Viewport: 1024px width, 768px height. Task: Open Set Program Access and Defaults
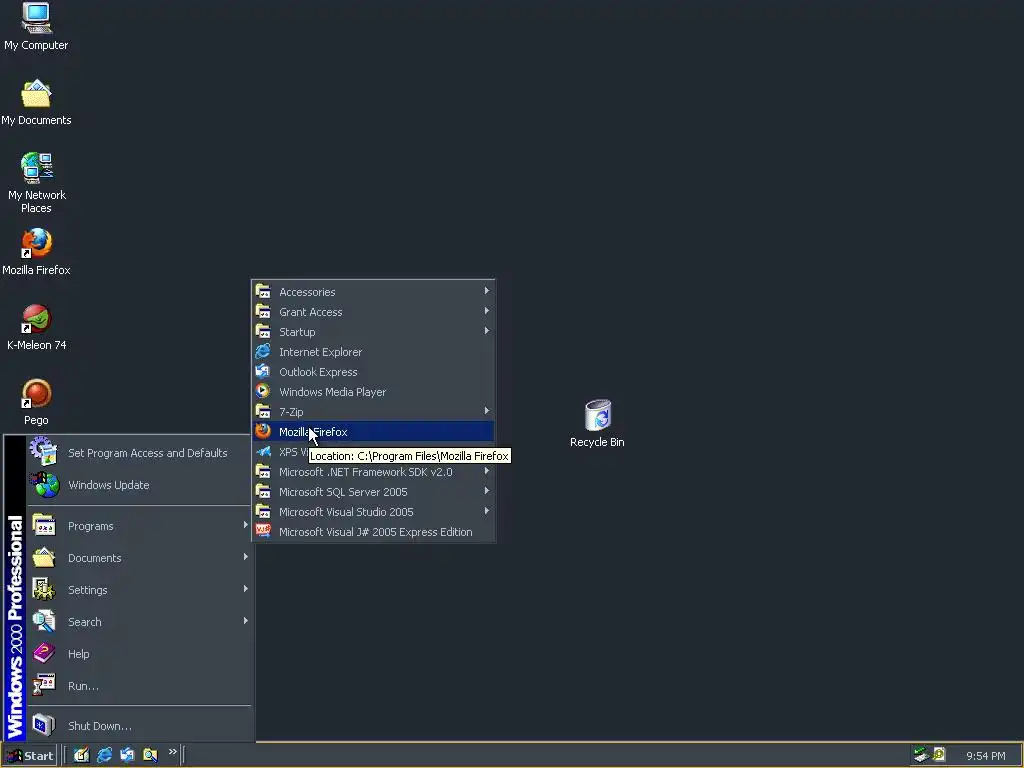coord(138,453)
